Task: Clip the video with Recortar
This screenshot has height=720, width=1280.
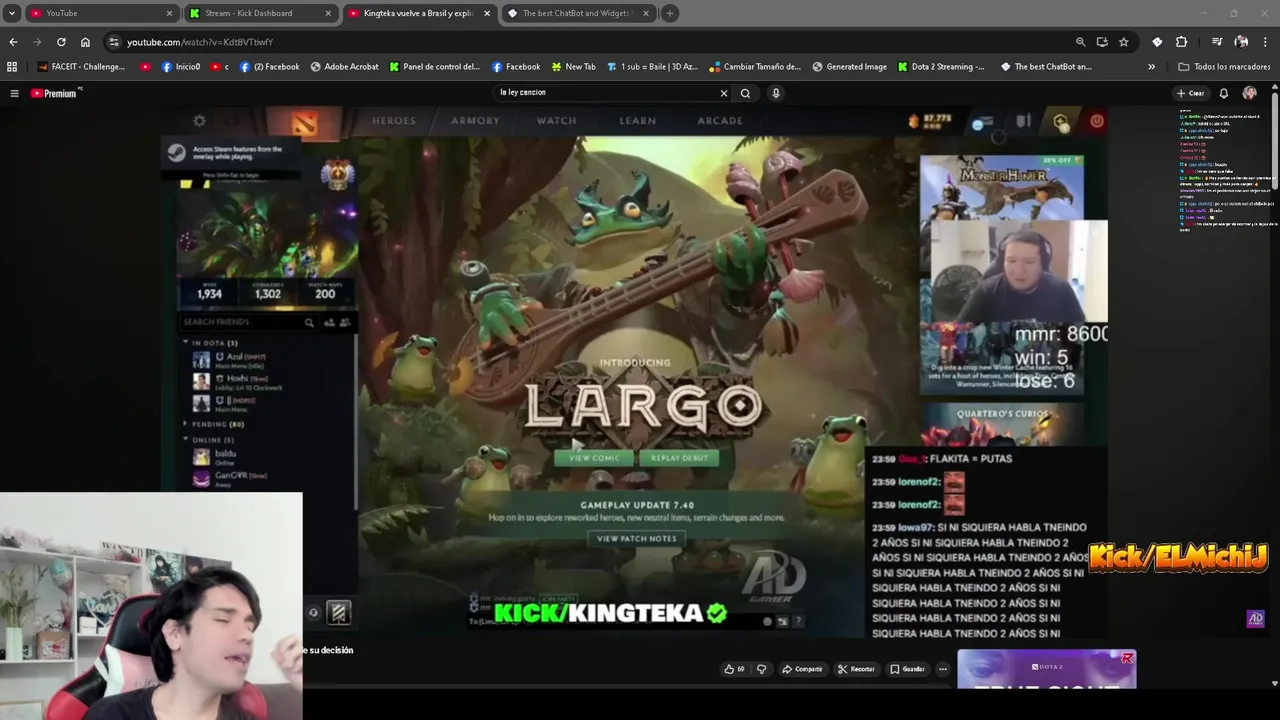Action: (857, 669)
